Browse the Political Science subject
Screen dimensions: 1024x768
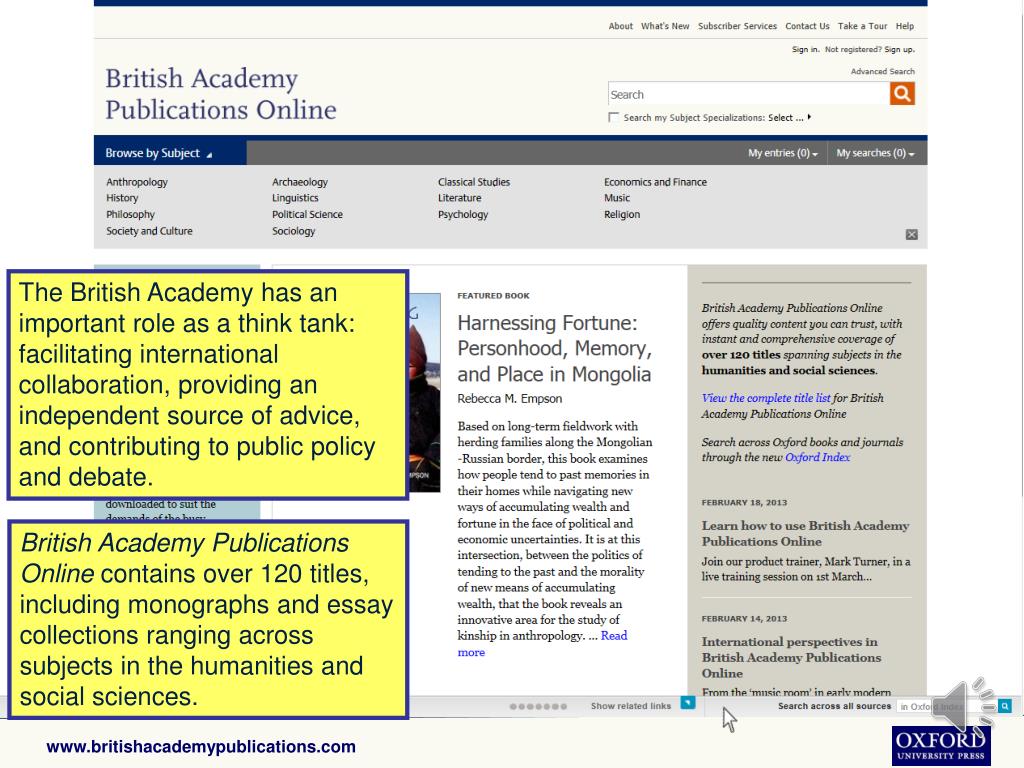(x=307, y=214)
